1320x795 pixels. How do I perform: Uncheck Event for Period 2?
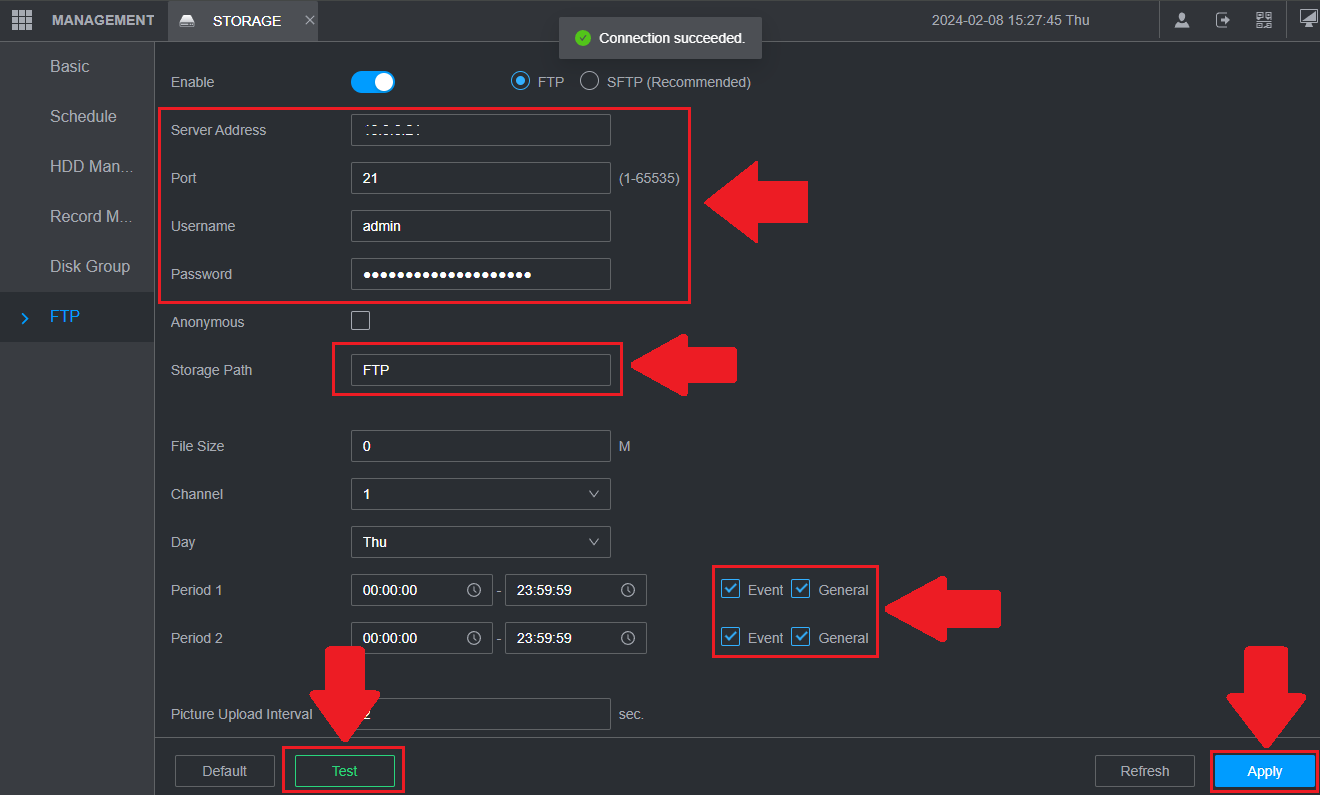[731, 637]
